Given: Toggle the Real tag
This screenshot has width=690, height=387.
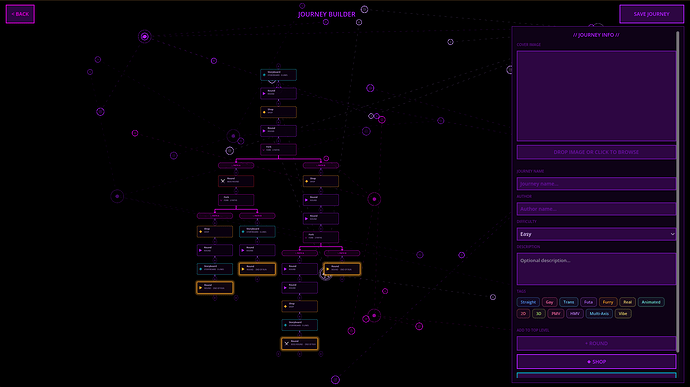Looking at the screenshot, I should pos(628,302).
